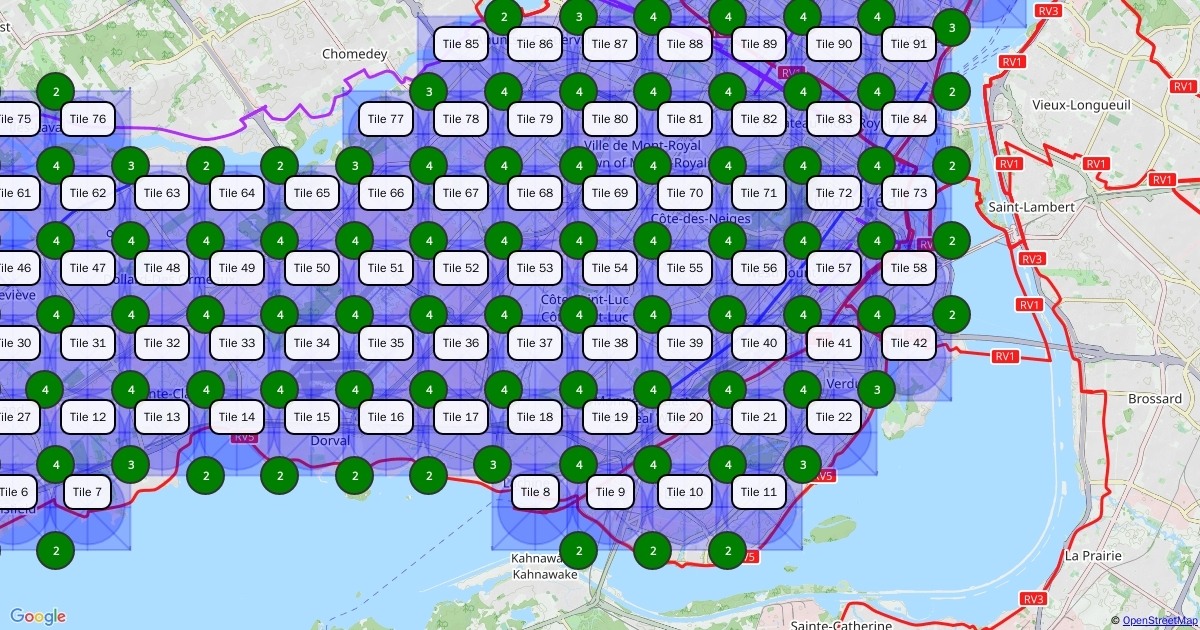The image size is (1200, 630).
Task: Click green marker 3 right of Tile 11
Action: 802,464
